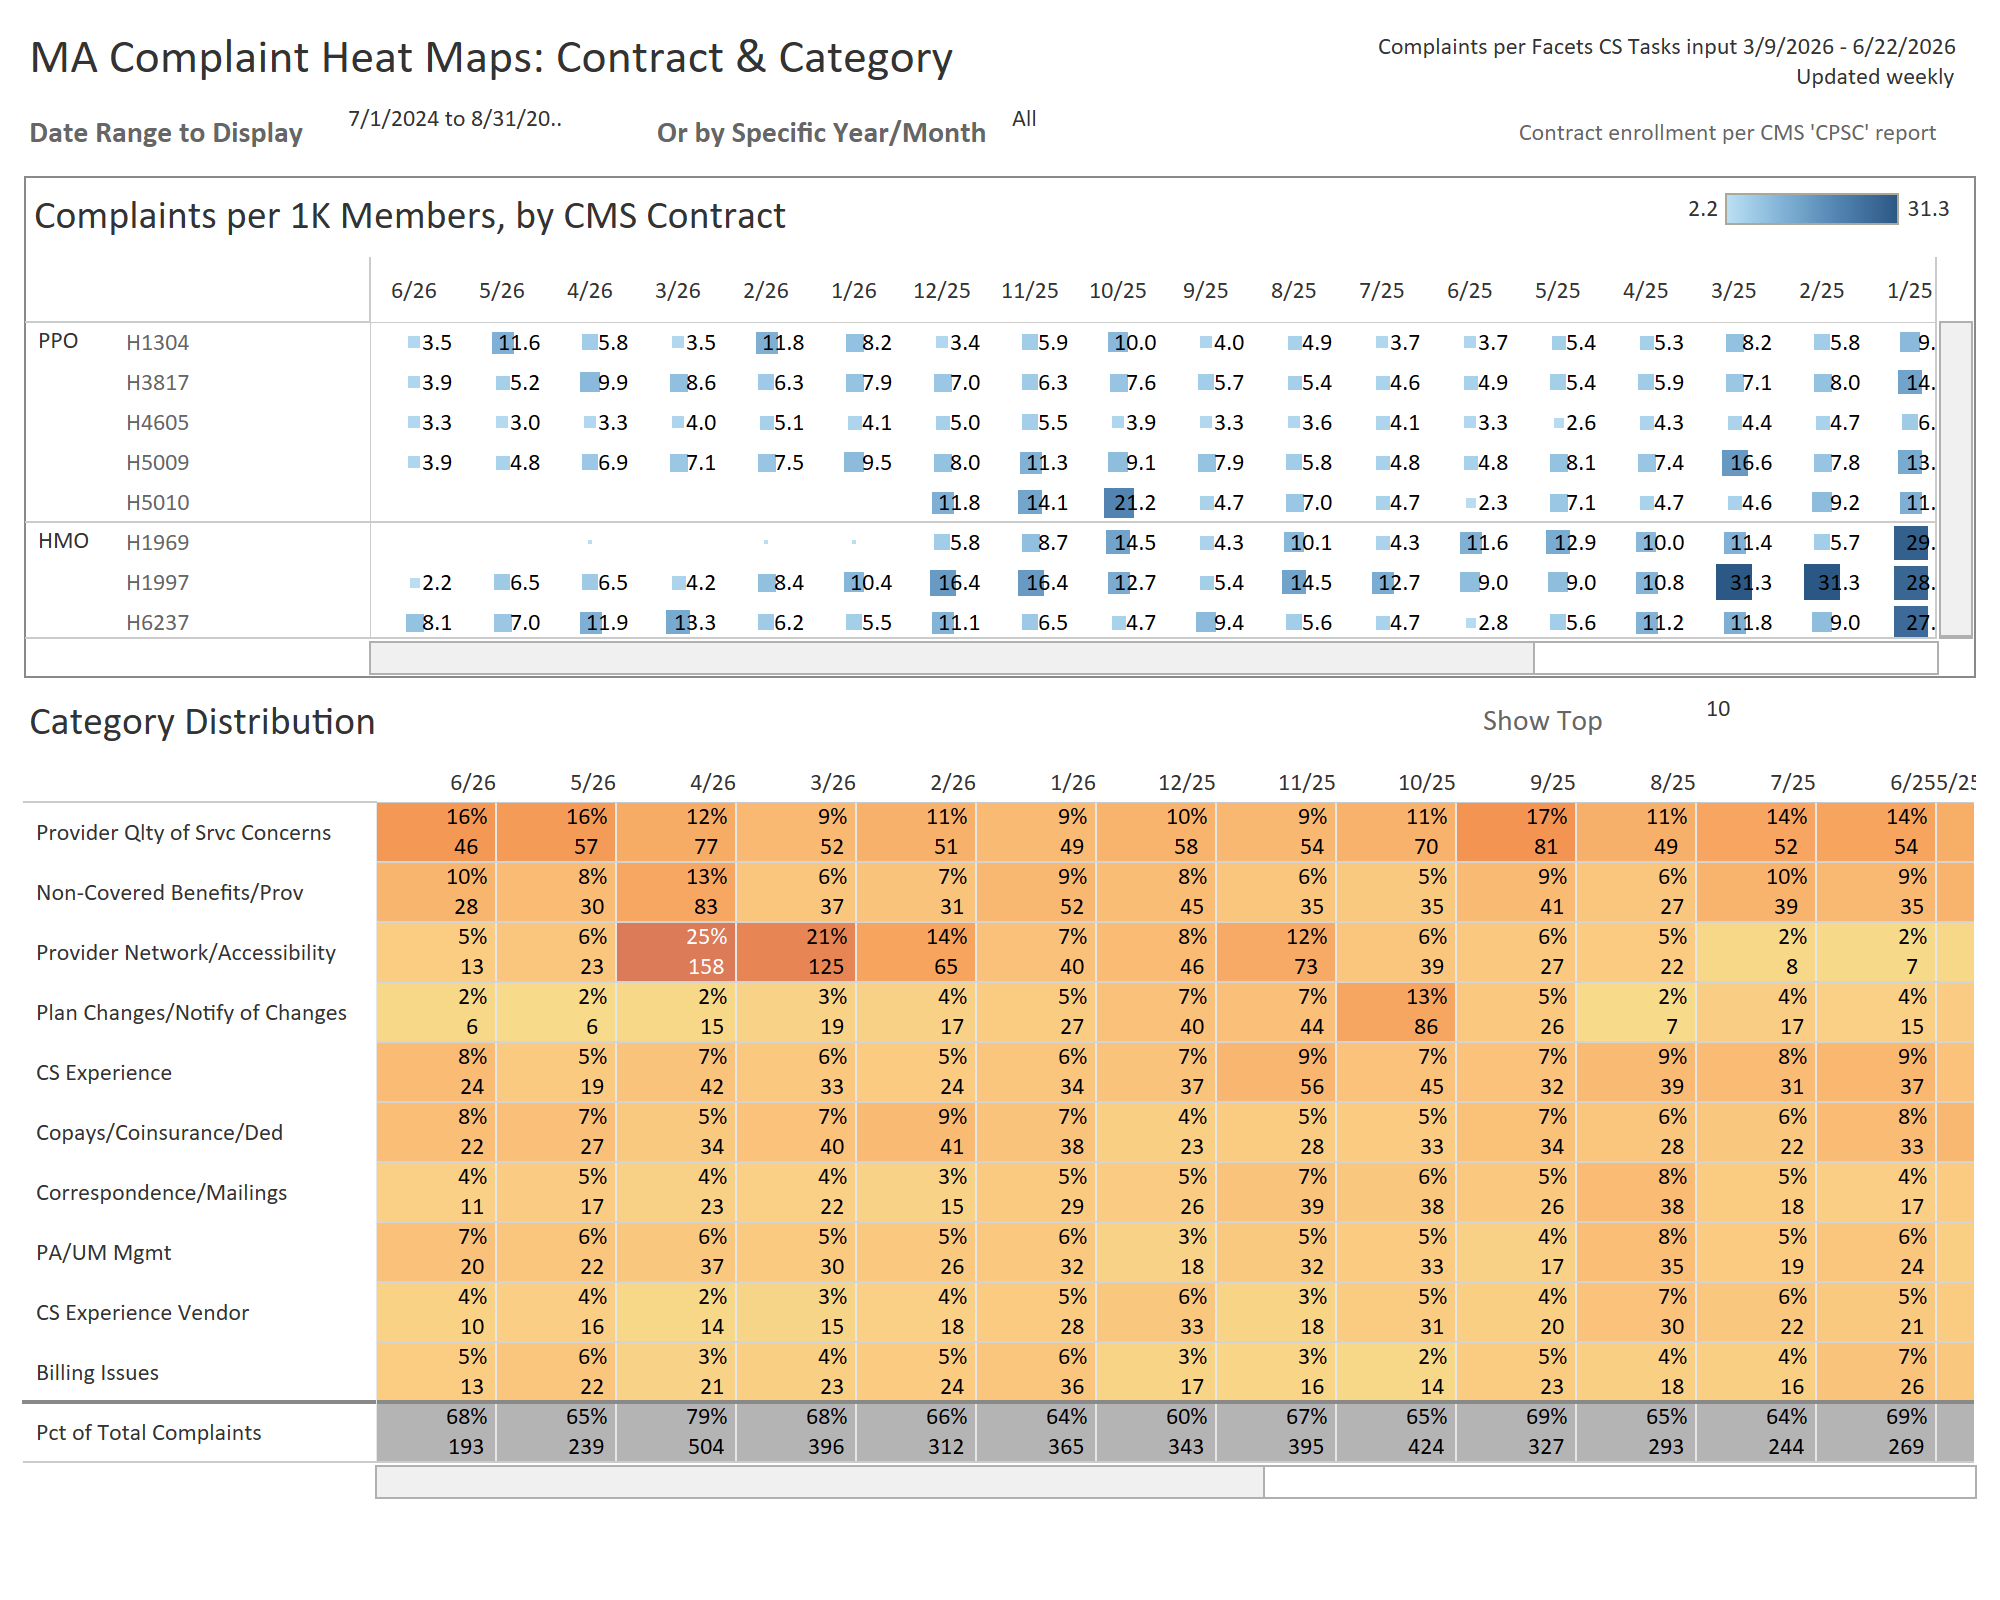
Task: Click the H1304 contract row label
Action: coord(157,343)
